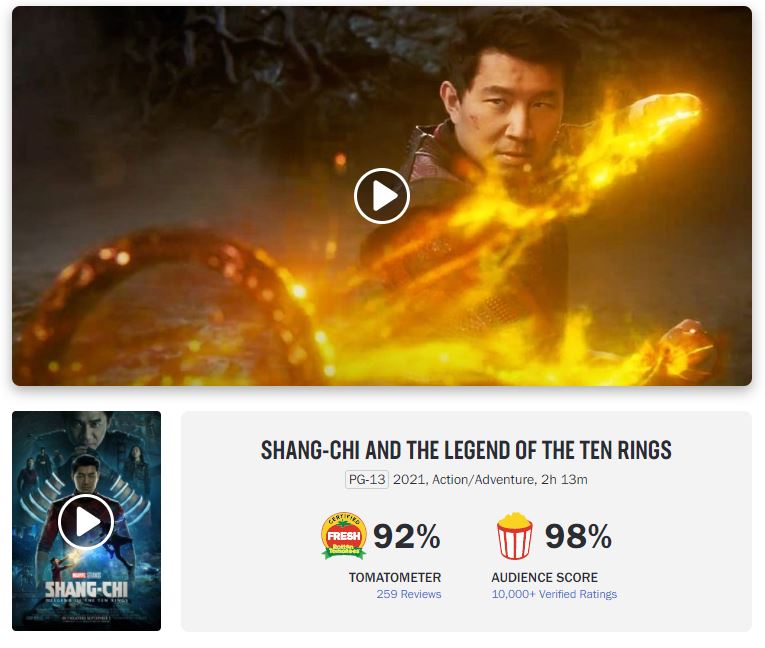Click the 92% Tomatometer score
The image size is (765, 648).
[x=406, y=536]
